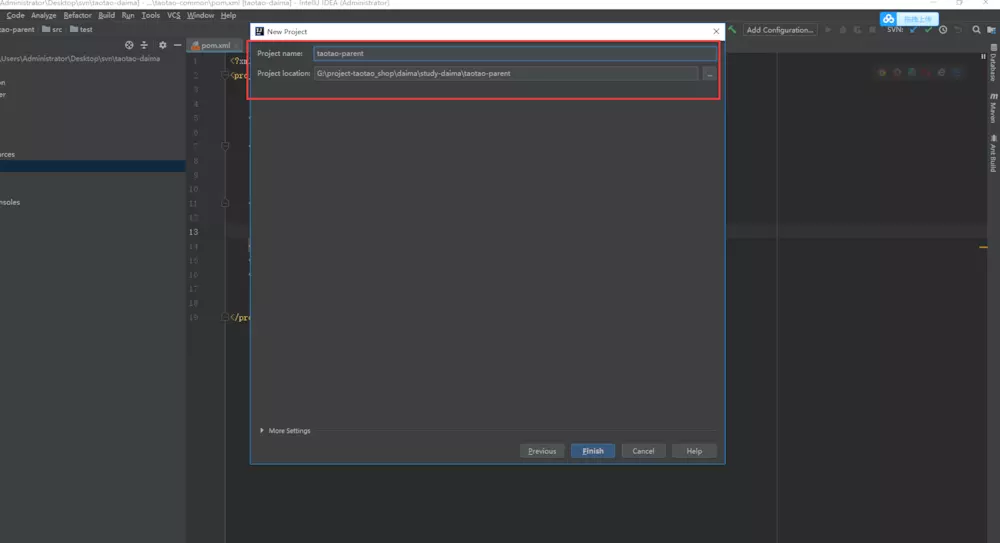Open the VCS menu
Image resolution: width=1000 pixels, height=543 pixels.
(173, 15)
